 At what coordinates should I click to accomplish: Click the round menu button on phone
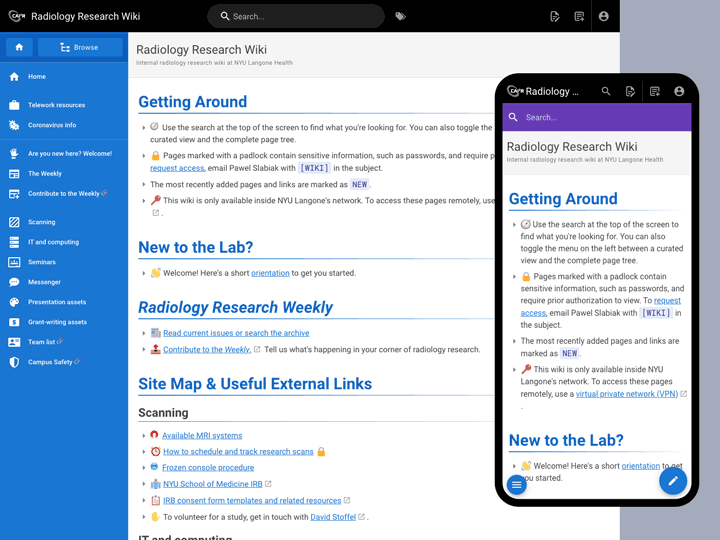[517, 484]
